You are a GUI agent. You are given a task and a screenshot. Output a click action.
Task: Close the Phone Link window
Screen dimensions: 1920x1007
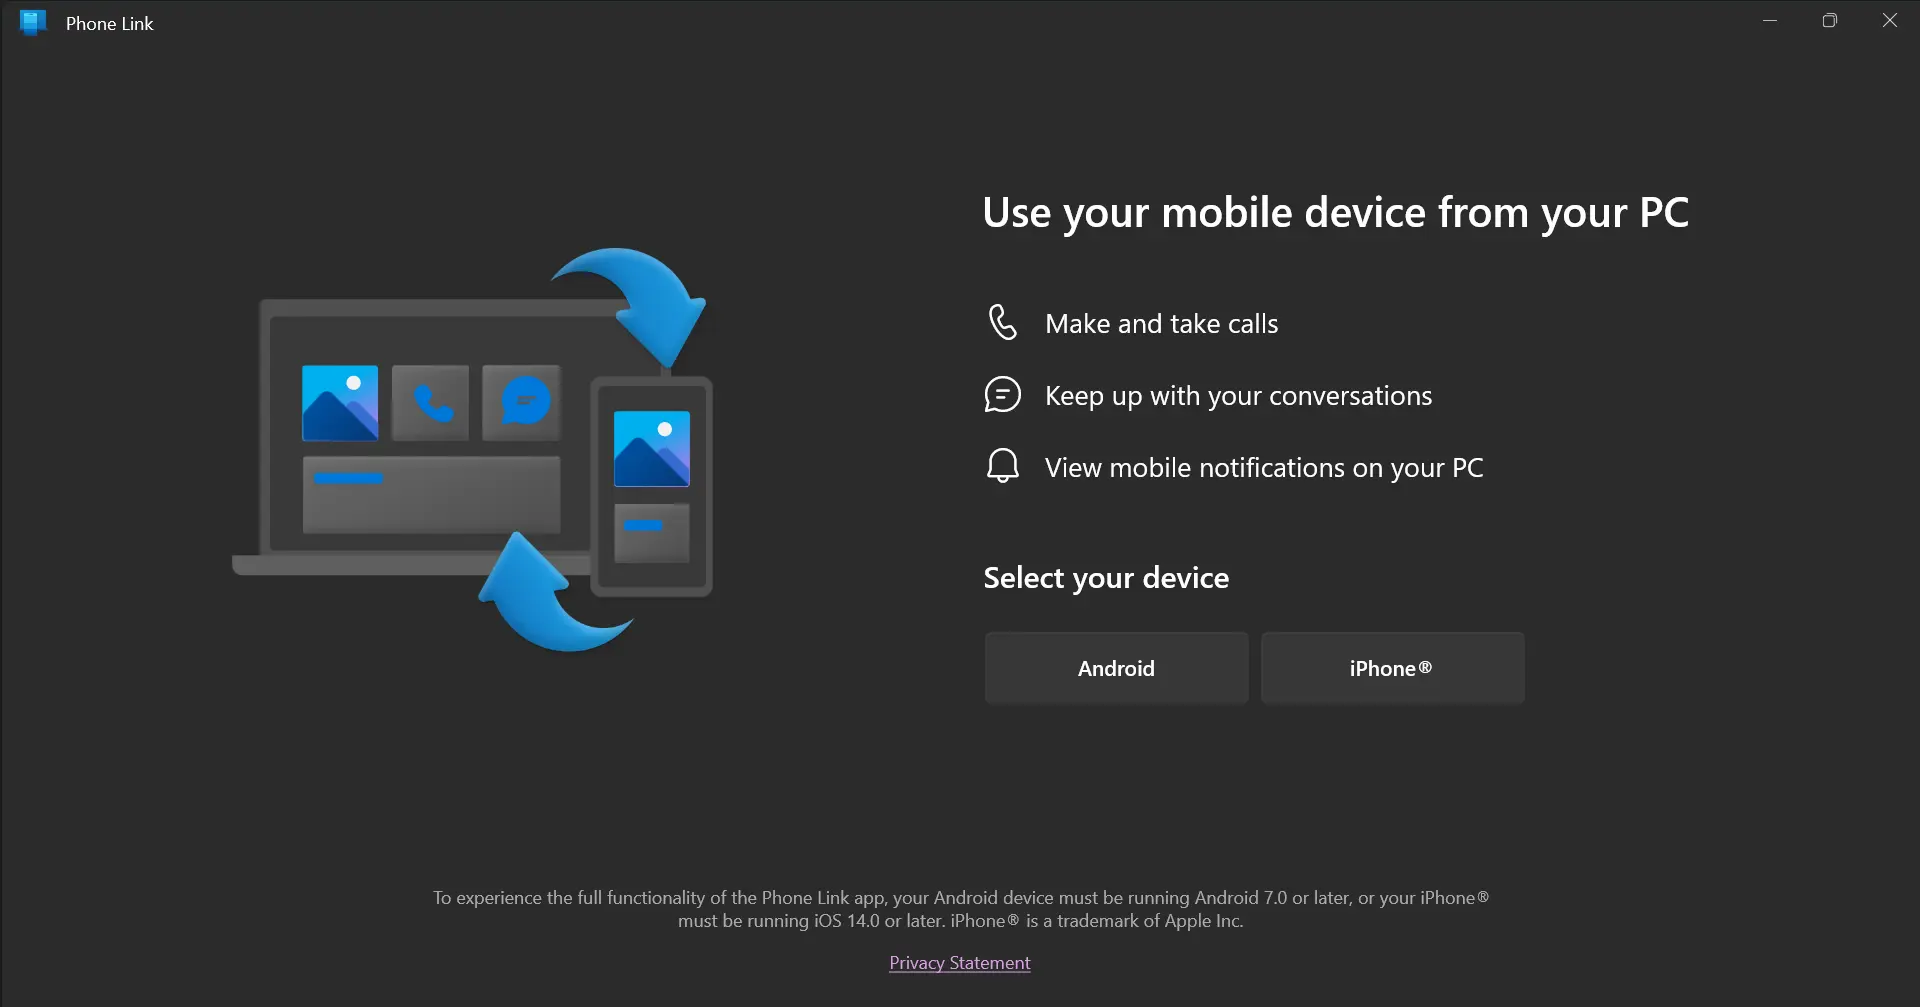(1890, 21)
